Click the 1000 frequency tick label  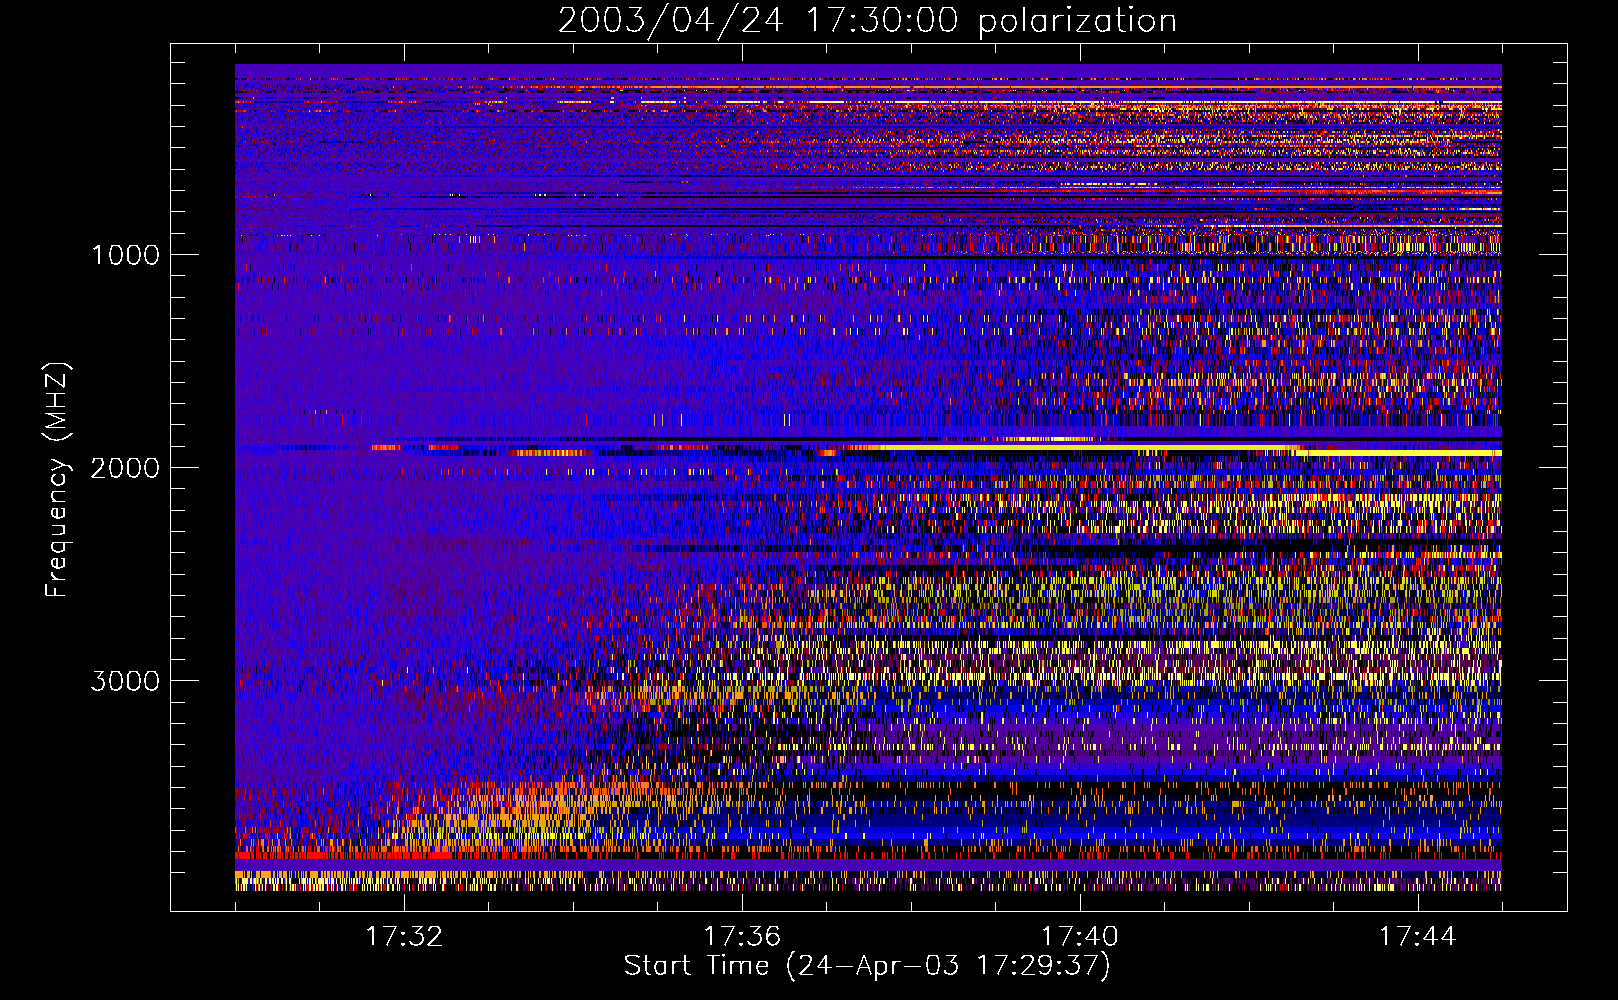click(x=125, y=255)
